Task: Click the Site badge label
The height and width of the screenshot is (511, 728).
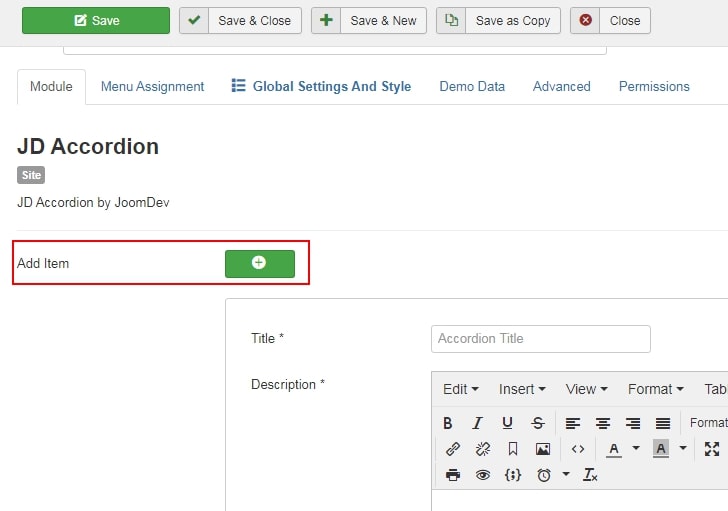Action: (x=31, y=175)
